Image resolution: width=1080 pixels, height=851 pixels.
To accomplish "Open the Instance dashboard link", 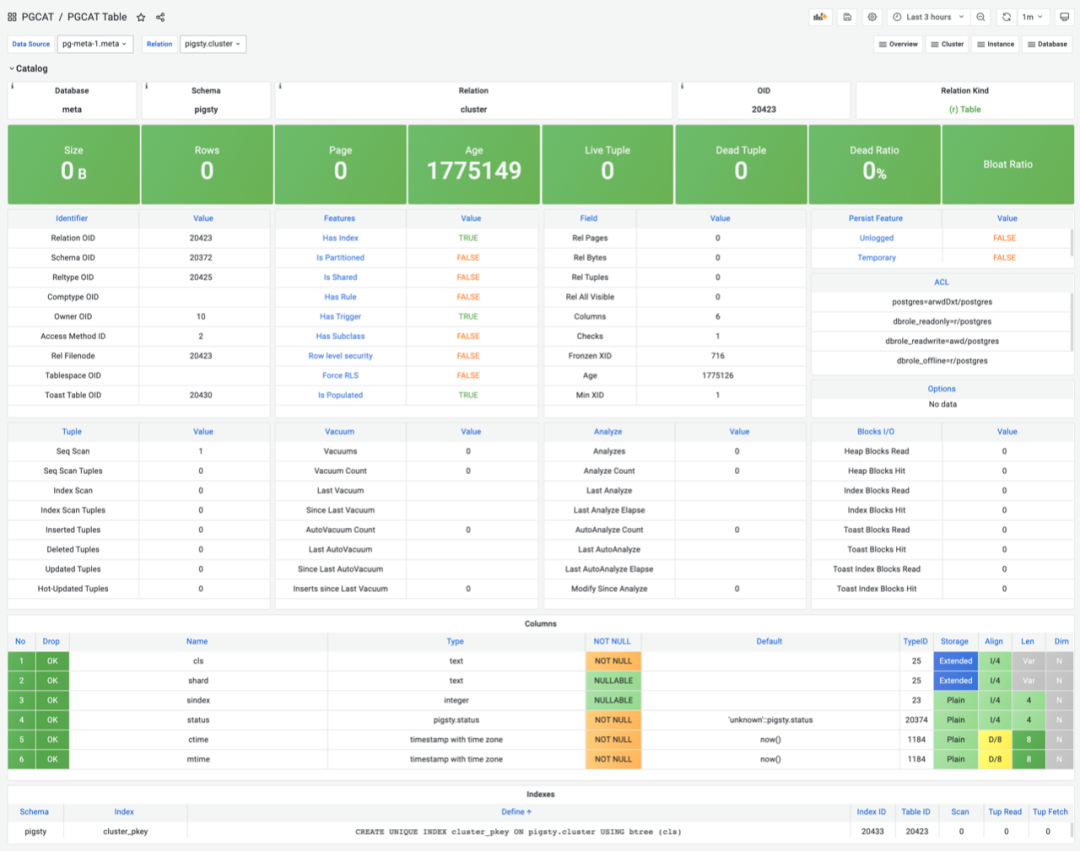I will (995, 44).
